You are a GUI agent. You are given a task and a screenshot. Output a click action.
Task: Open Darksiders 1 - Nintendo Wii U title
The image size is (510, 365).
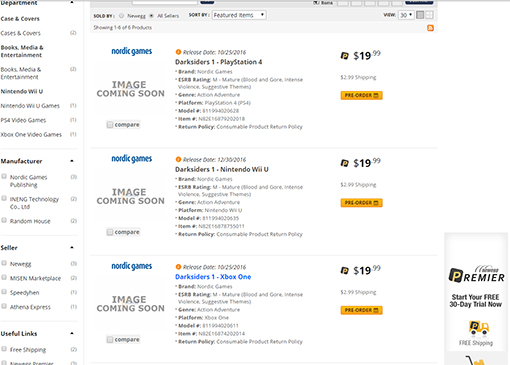(x=222, y=169)
